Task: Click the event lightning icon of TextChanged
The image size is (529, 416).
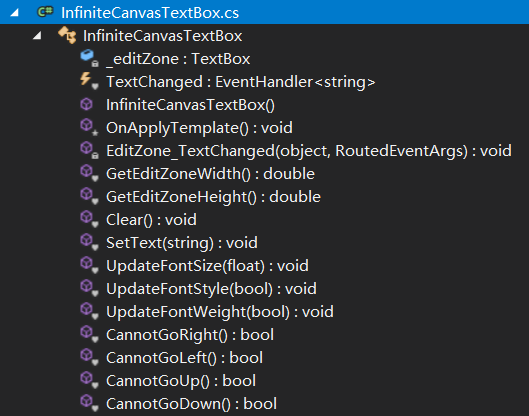Action: 89,81
